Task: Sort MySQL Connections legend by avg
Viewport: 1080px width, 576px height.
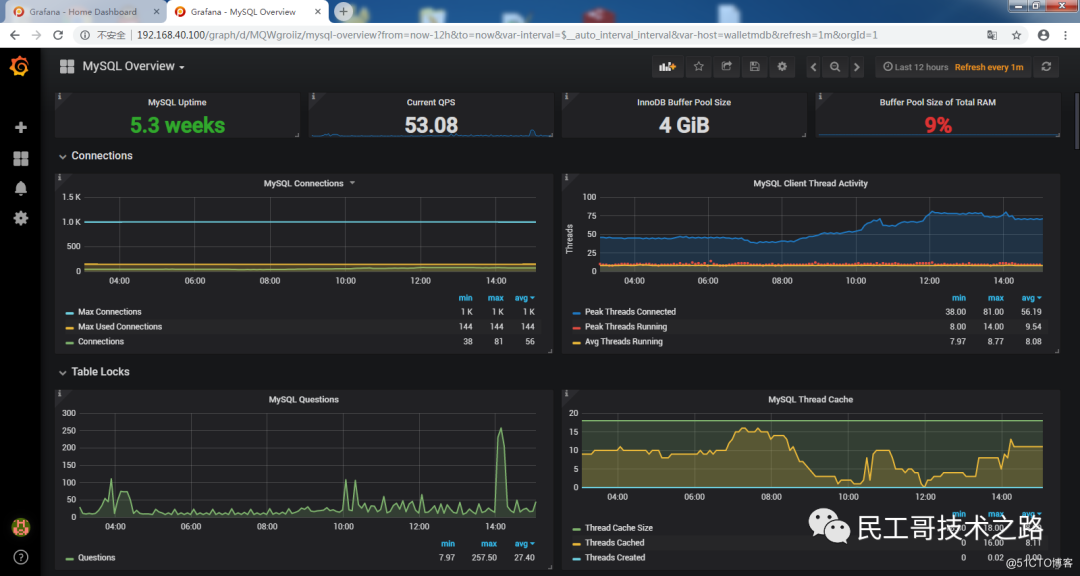Action: click(x=525, y=298)
